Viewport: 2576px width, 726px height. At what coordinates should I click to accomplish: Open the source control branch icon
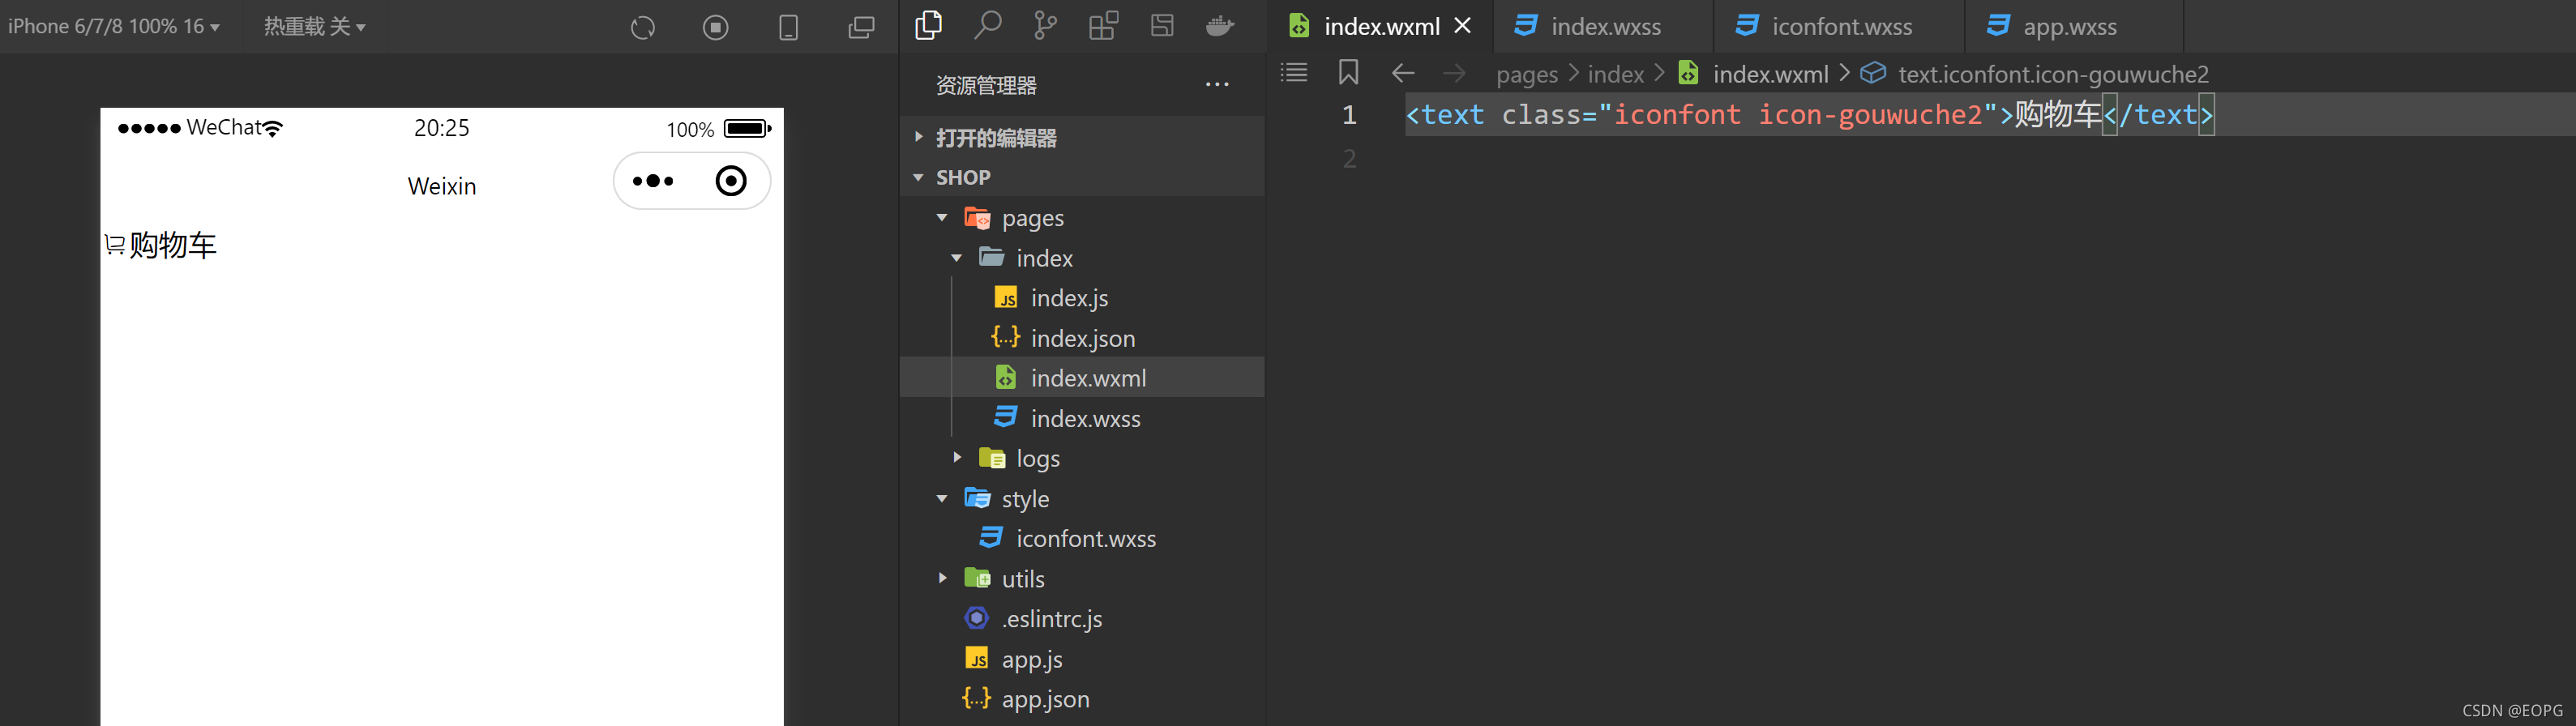tap(1045, 25)
